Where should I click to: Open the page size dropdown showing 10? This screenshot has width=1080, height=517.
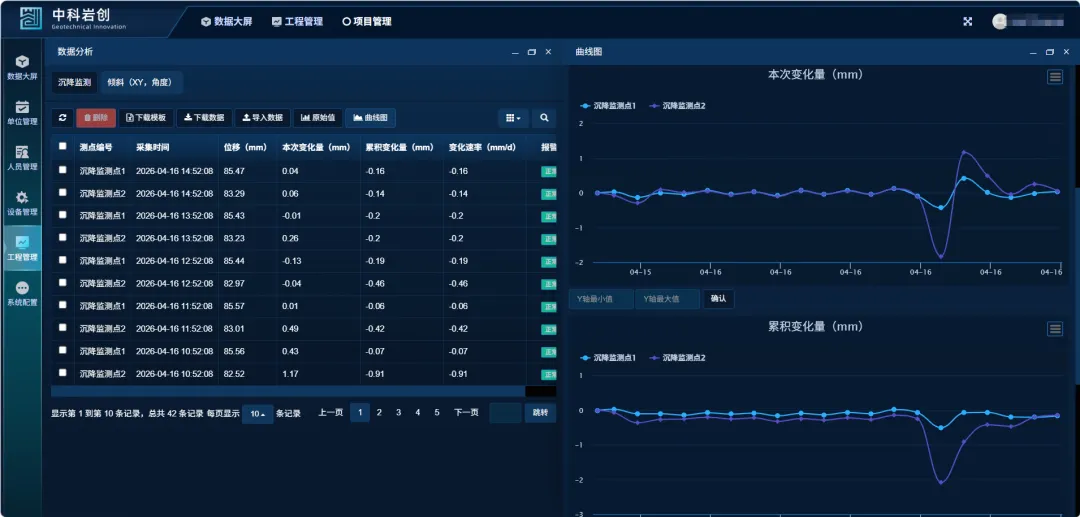[257, 413]
